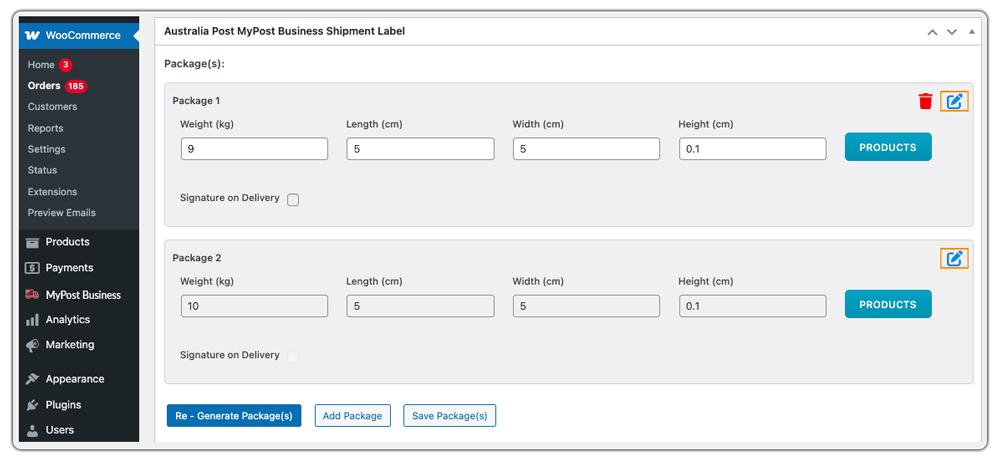
Task: Click the 'Package 1' heading text
Action: 196,101
